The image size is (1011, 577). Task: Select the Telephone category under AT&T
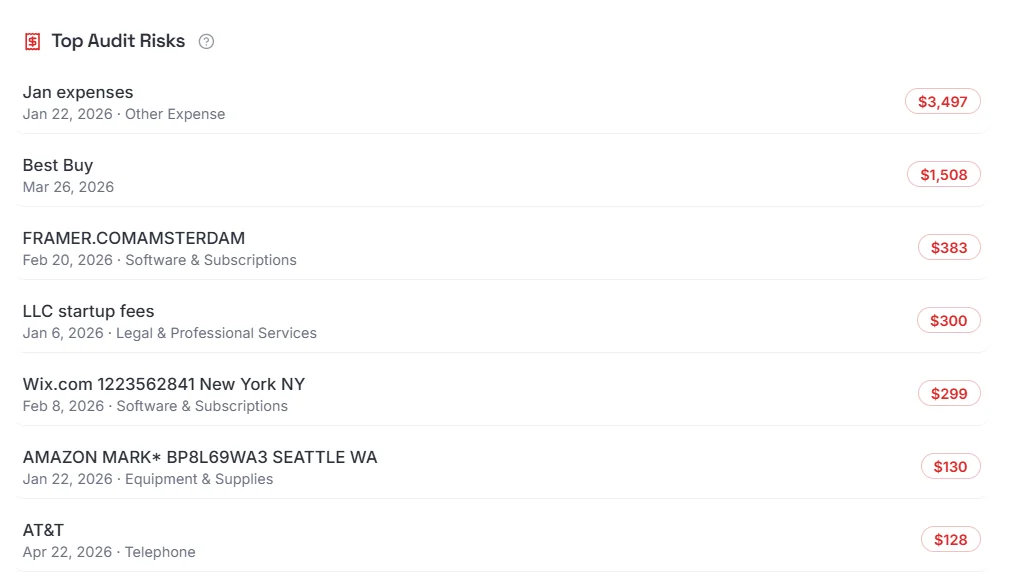pos(160,552)
